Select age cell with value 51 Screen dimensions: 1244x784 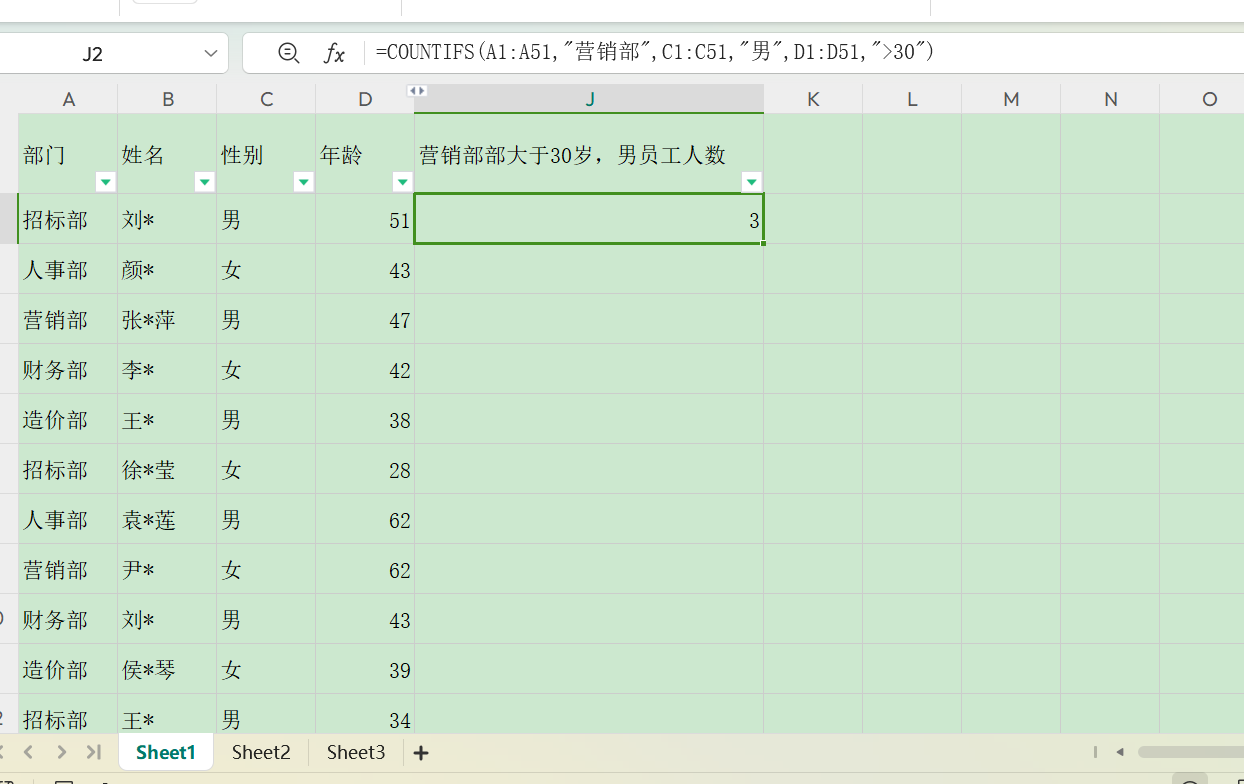click(365, 220)
